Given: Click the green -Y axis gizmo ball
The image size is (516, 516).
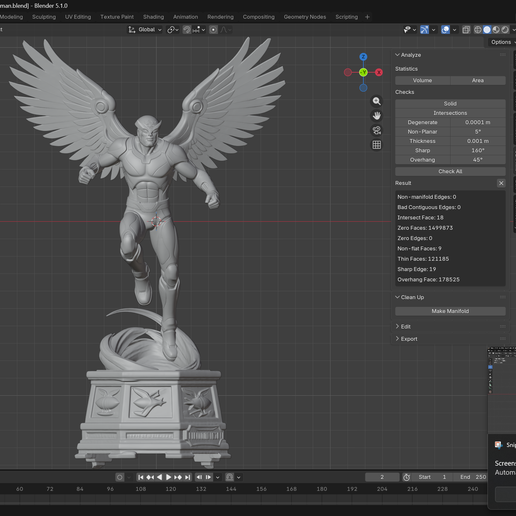Looking at the screenshot, I should point(363,72).
